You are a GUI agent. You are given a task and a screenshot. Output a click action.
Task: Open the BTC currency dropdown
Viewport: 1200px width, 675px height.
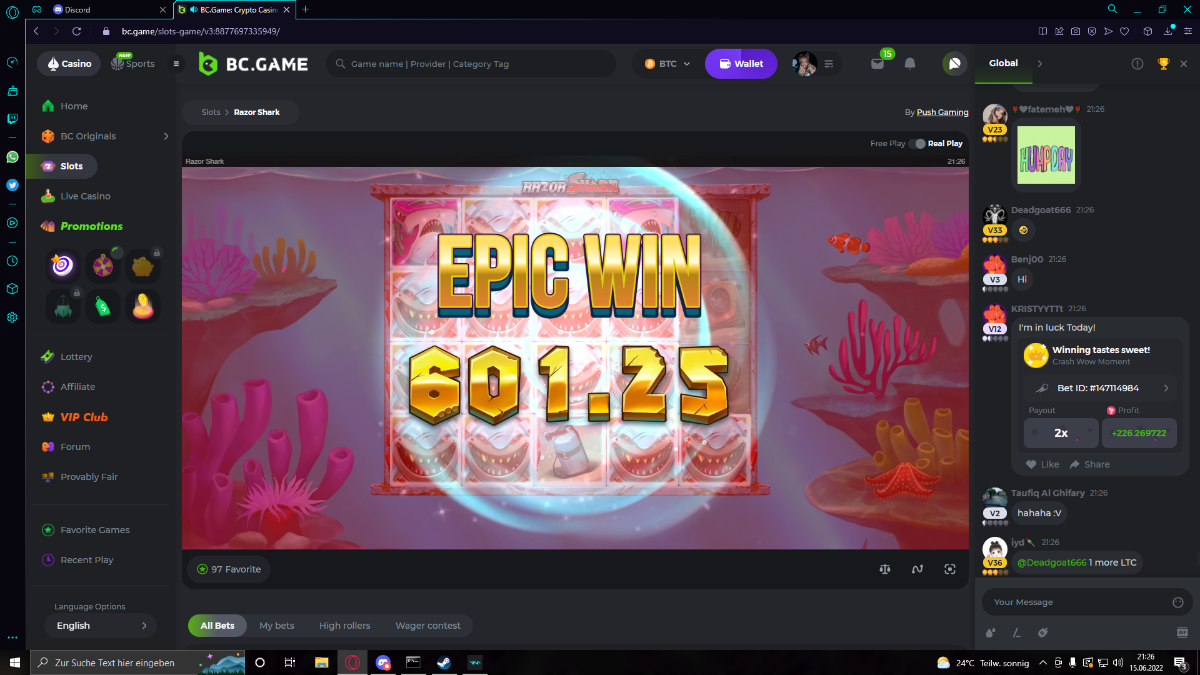tap(667, 64)
